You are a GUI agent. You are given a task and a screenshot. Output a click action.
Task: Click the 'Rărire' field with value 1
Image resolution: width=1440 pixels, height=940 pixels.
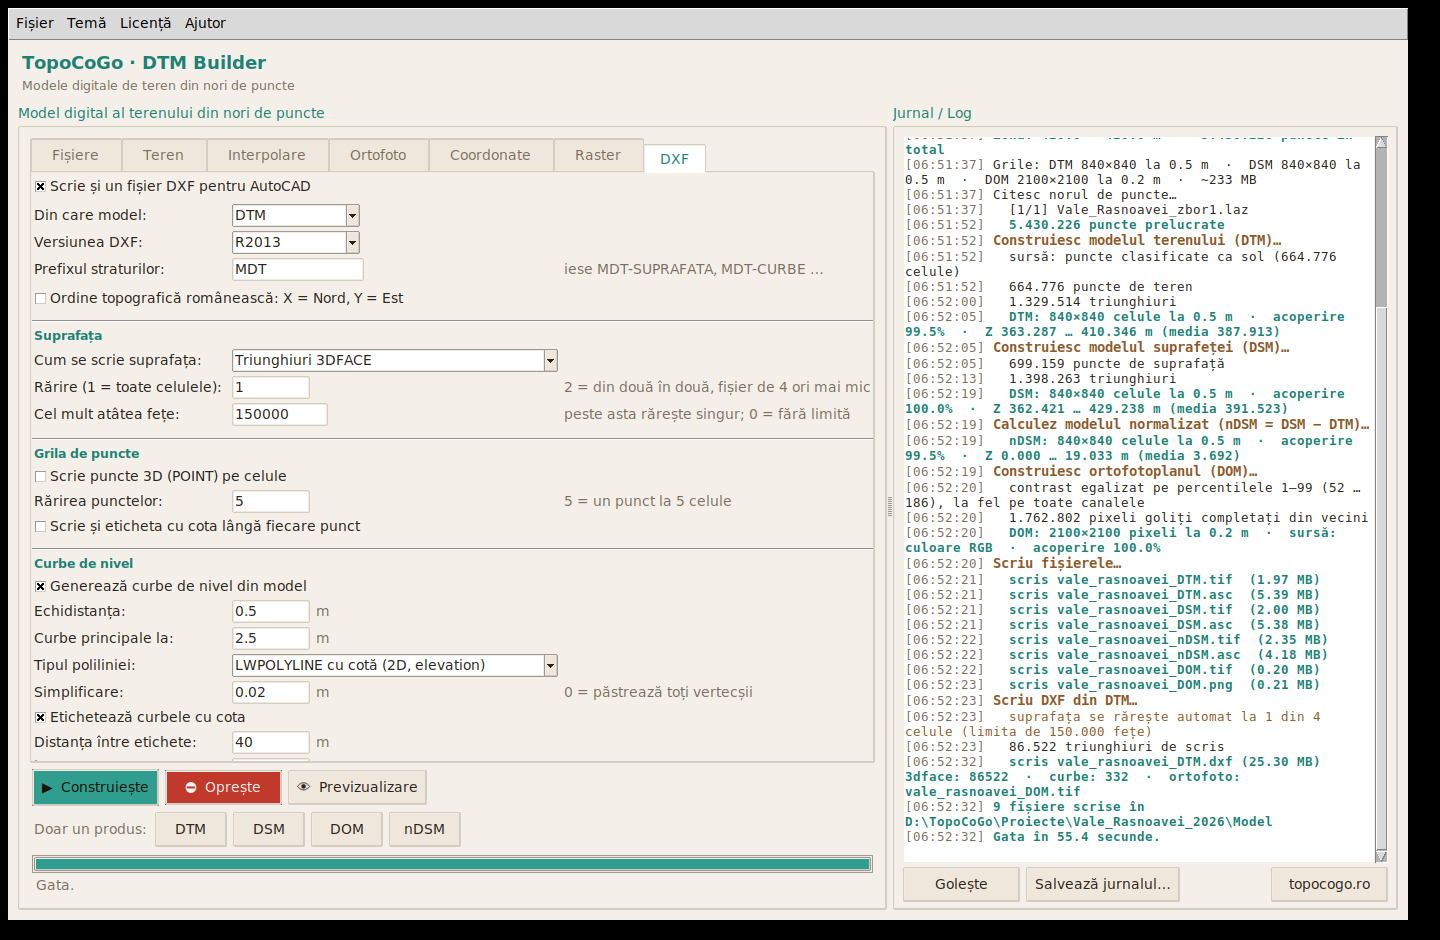(x=271, y=387)
